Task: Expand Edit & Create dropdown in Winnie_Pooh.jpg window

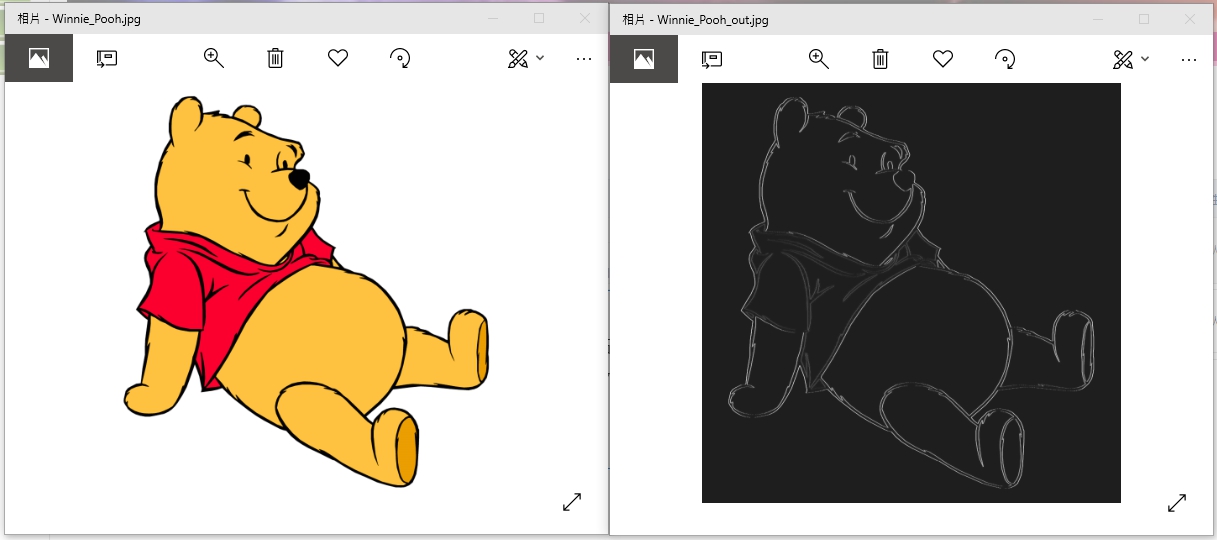Action: (x=540, y=58)
